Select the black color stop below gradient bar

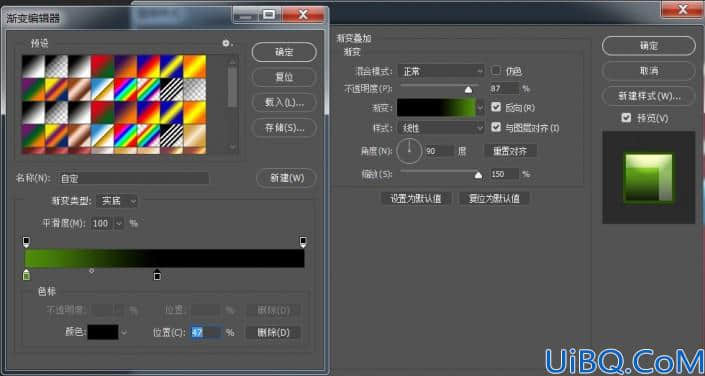coord(157,274)
